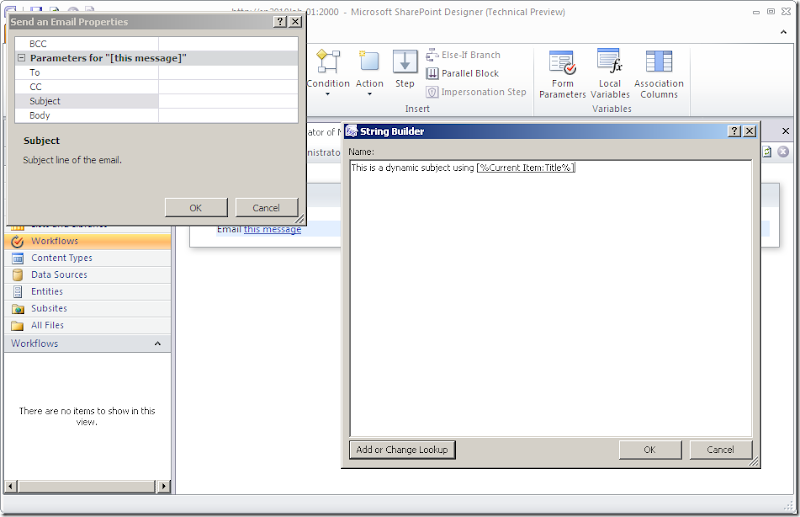Click the All Files folder icon
This screenshot has height=517, width=800.
[x=17, y=326]
